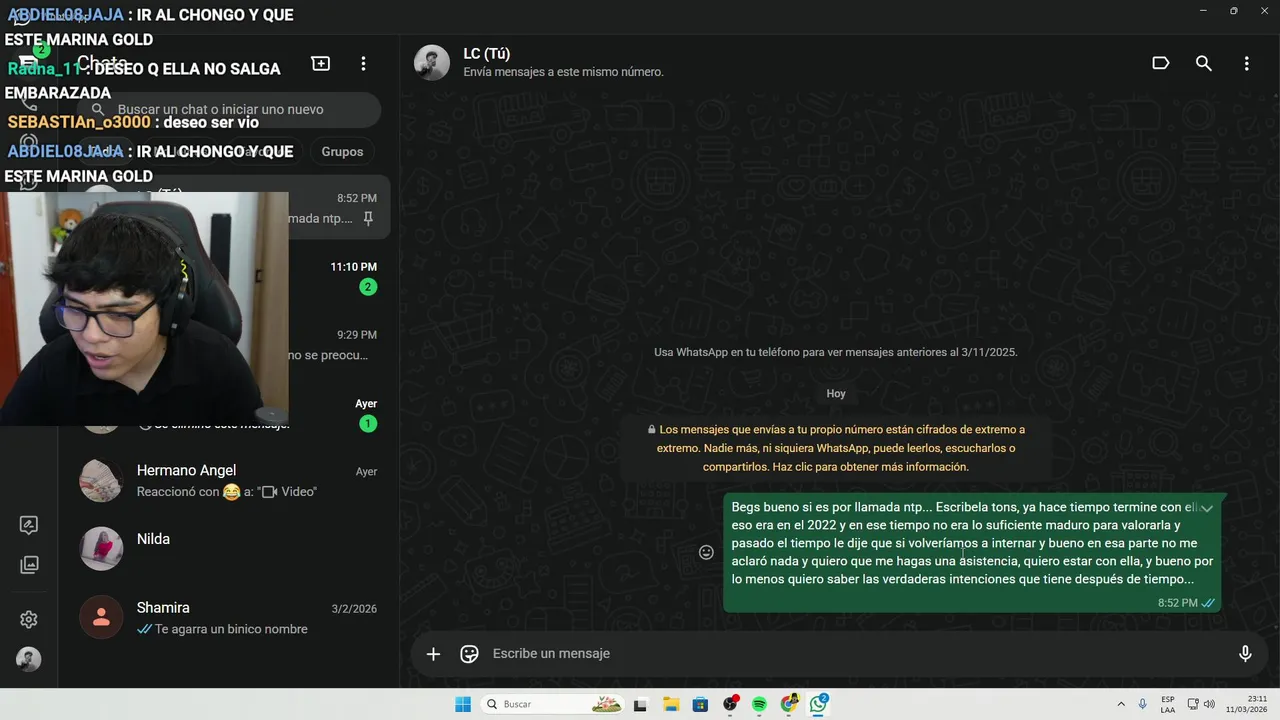Open contact info via 'LC (Tú)' title
The image size is (1280, 720).
(x=487, y=54)
